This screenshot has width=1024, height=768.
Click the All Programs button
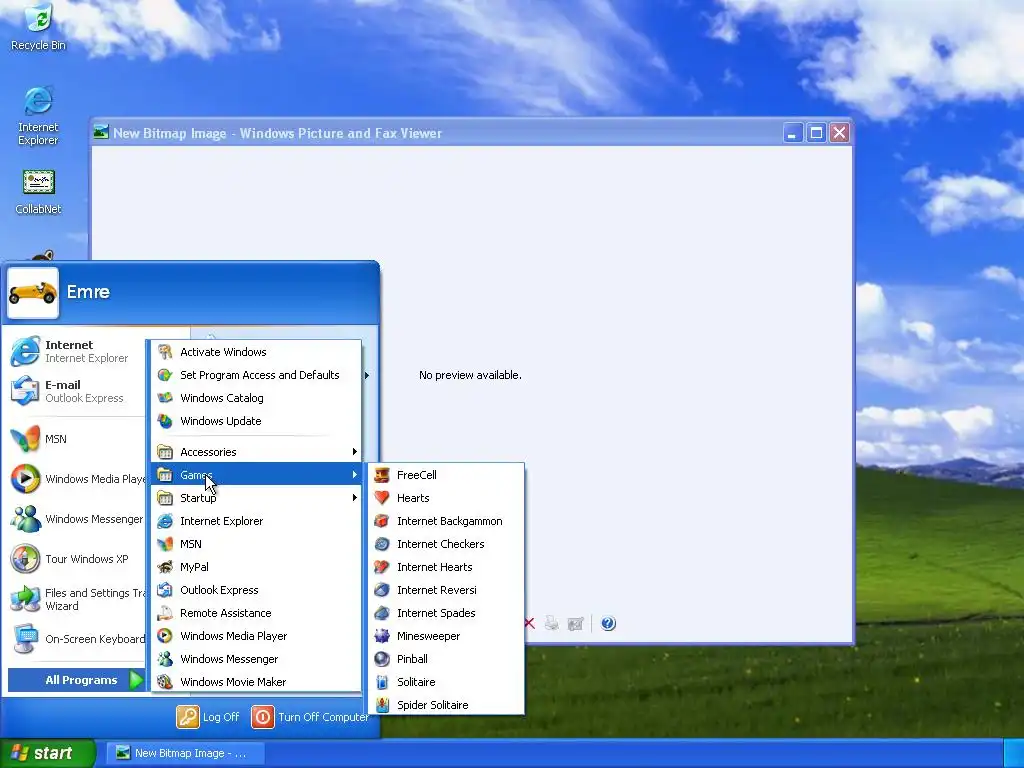[x=77, y=680]
